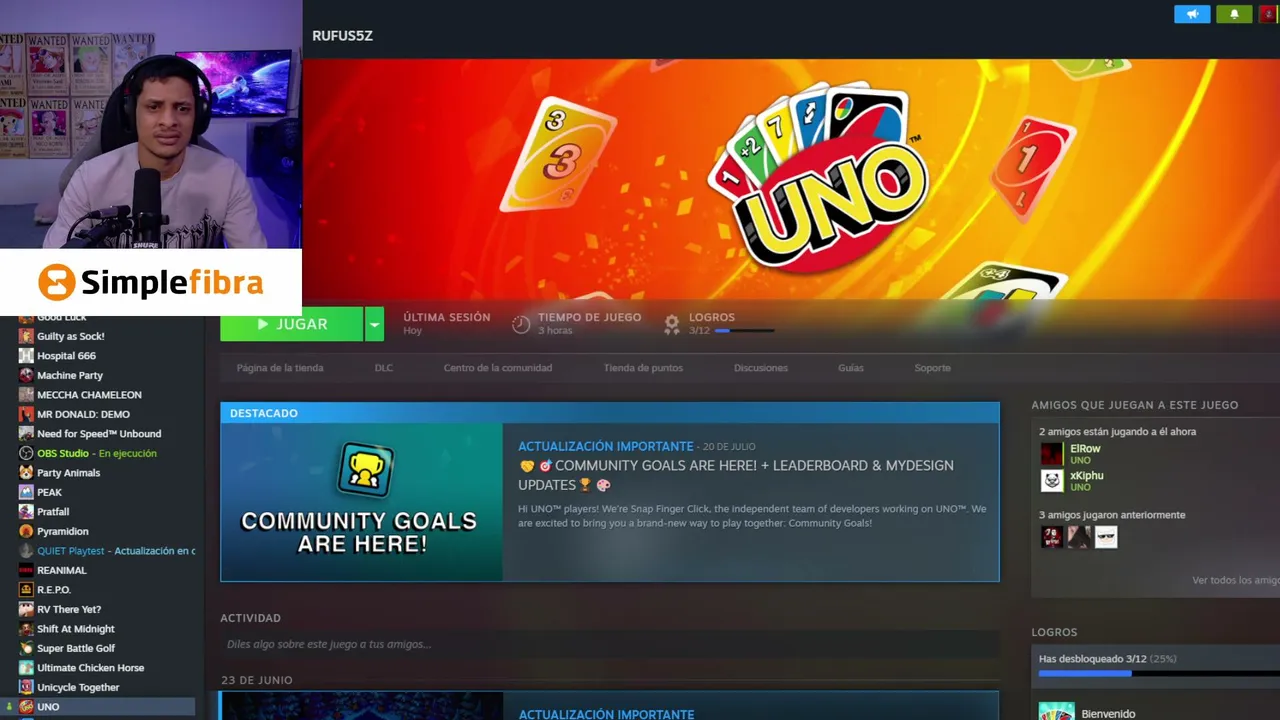
Task: Select Party Animals in the library list
Action: [x=68, y=473]
